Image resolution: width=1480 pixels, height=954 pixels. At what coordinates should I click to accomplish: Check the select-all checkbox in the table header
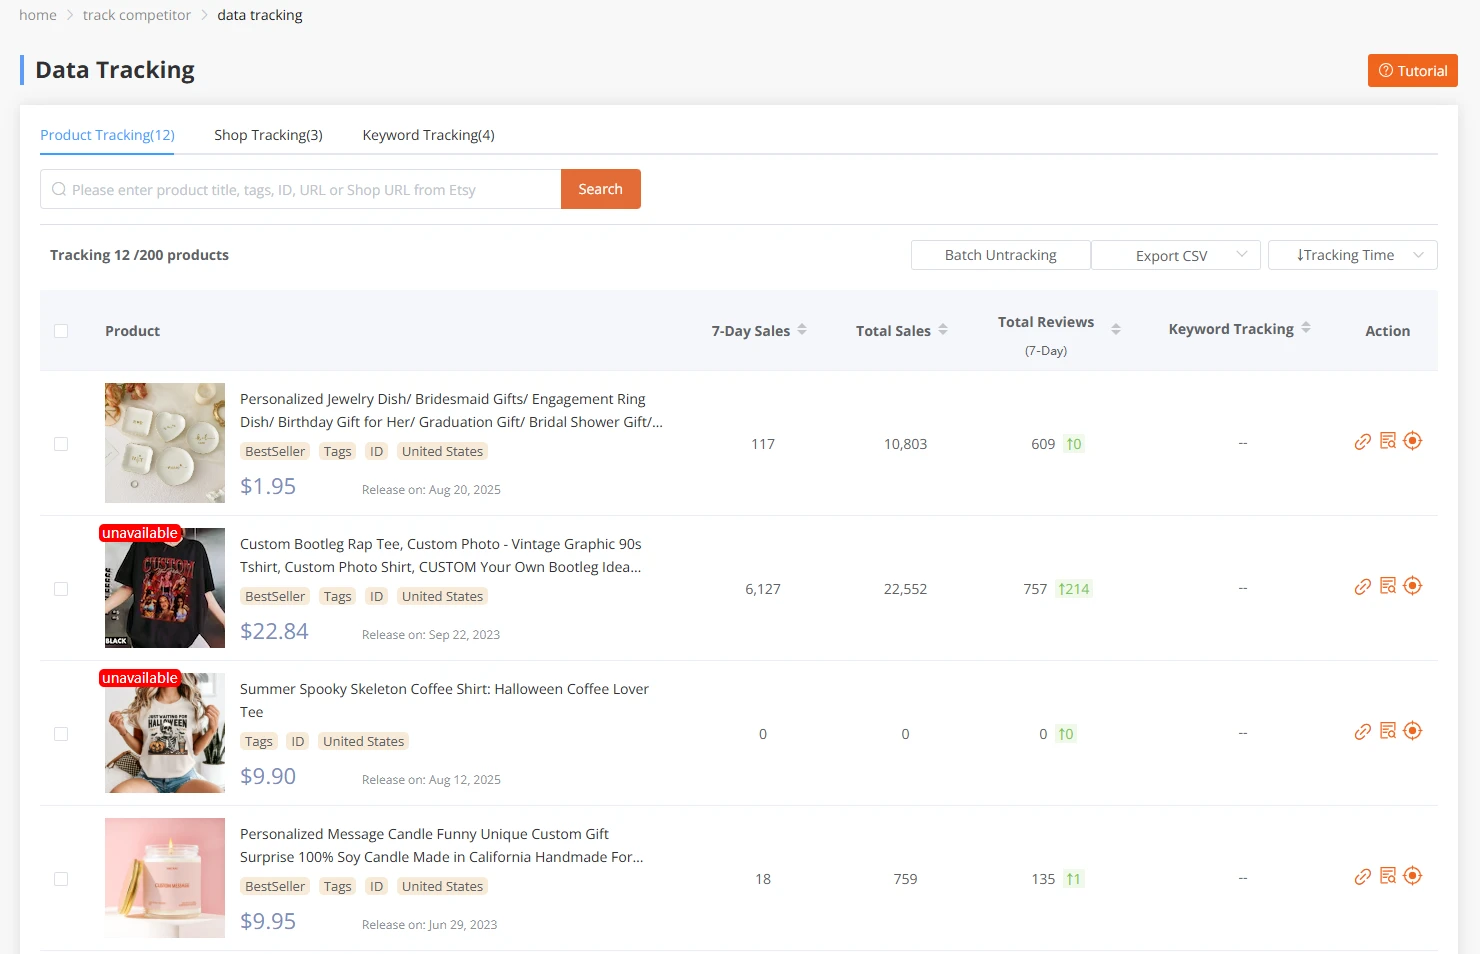click(61, 330)
